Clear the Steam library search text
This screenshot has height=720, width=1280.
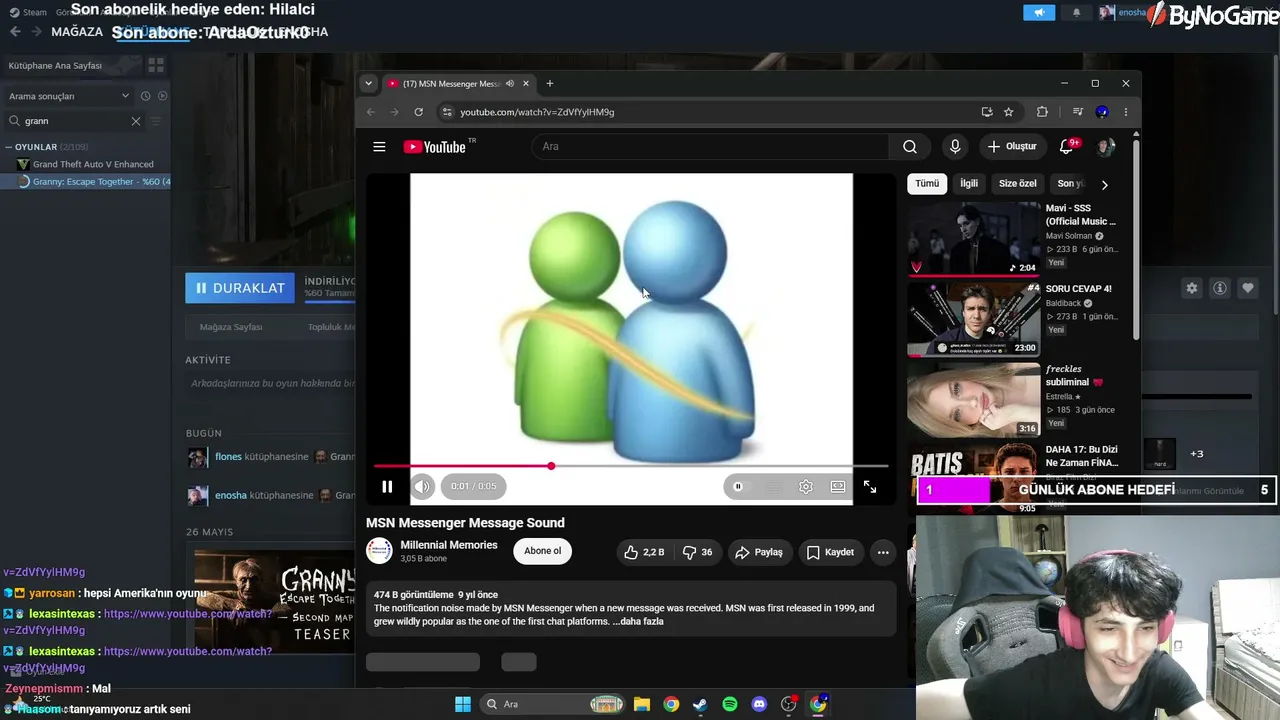[x=136, y=121]
